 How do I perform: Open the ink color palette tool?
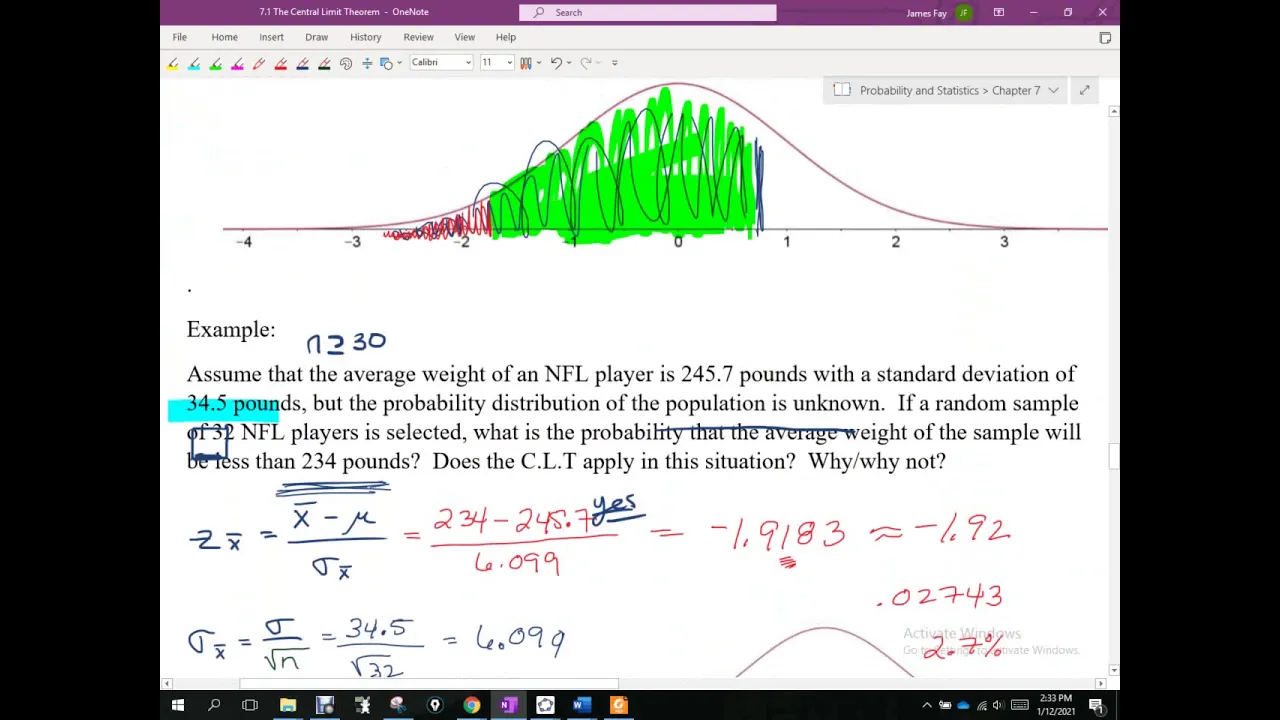pos(346,63)
